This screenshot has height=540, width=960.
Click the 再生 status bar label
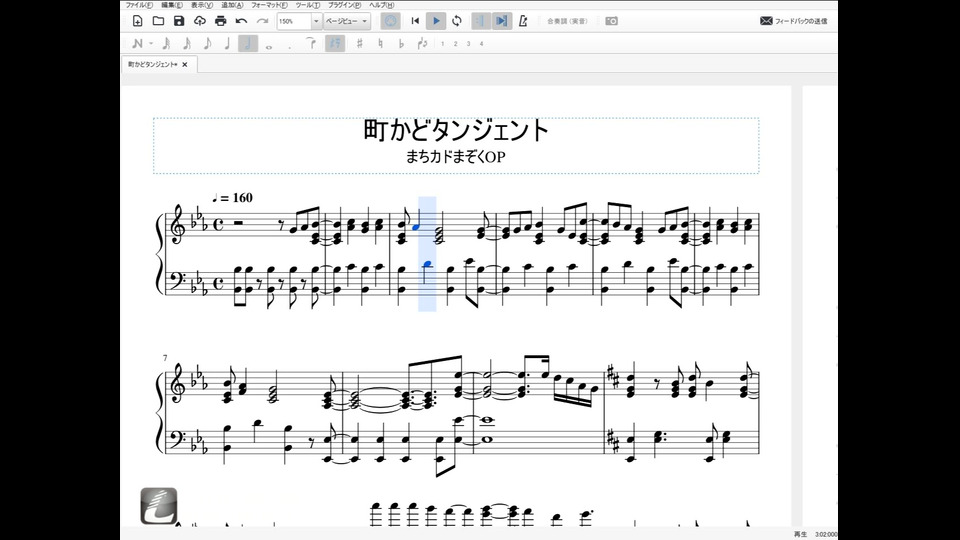801,534
